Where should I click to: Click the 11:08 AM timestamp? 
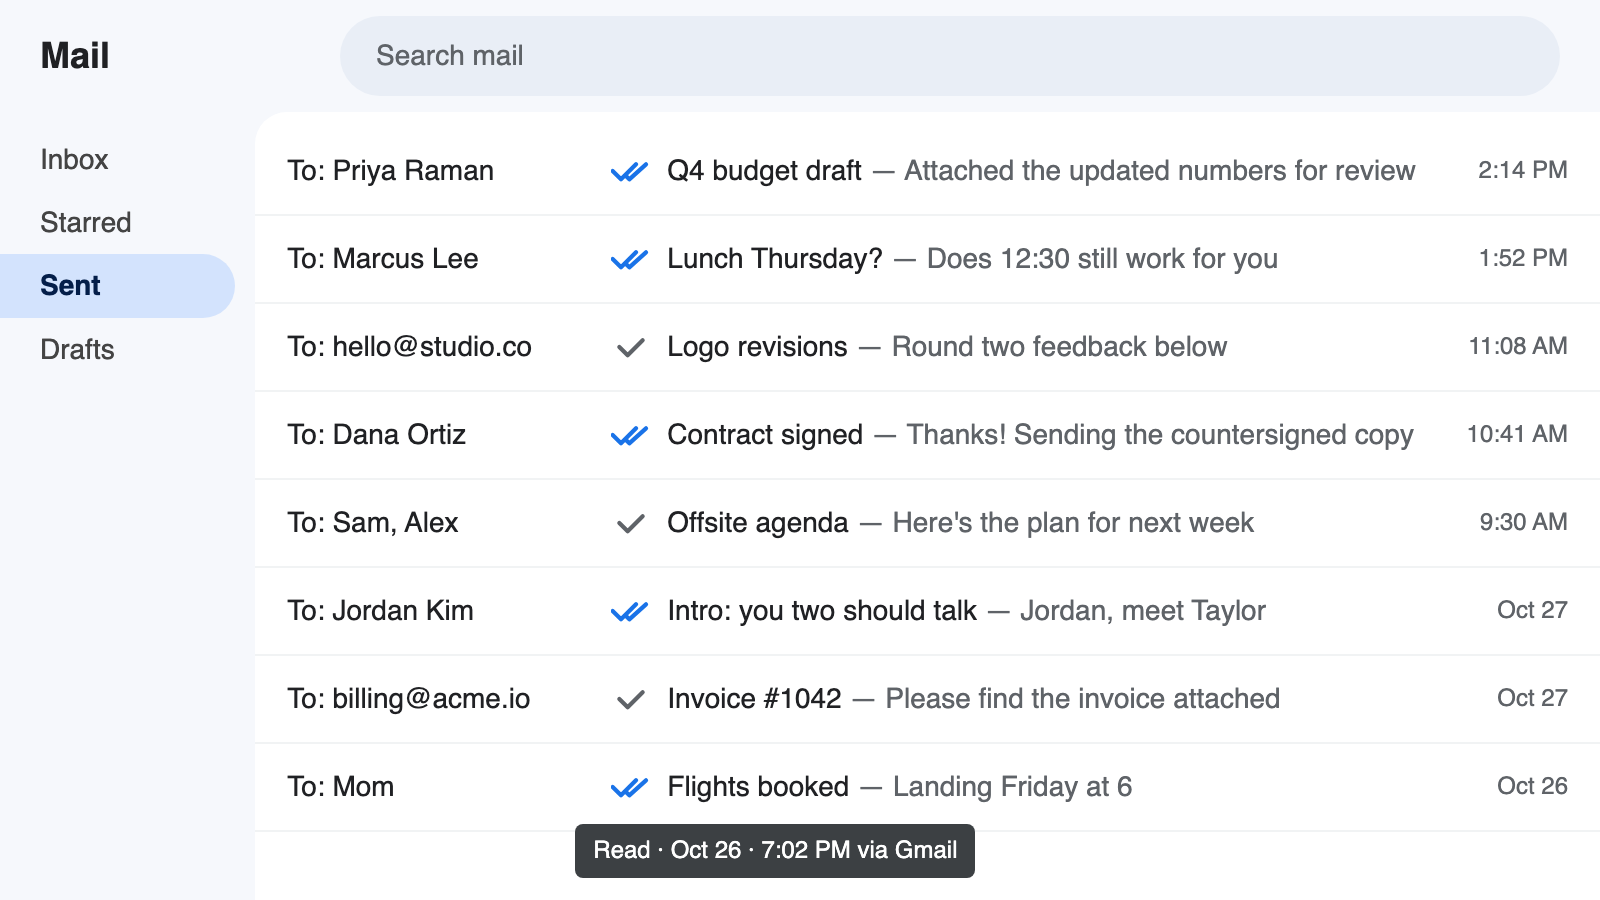(x=1518, y=346)
